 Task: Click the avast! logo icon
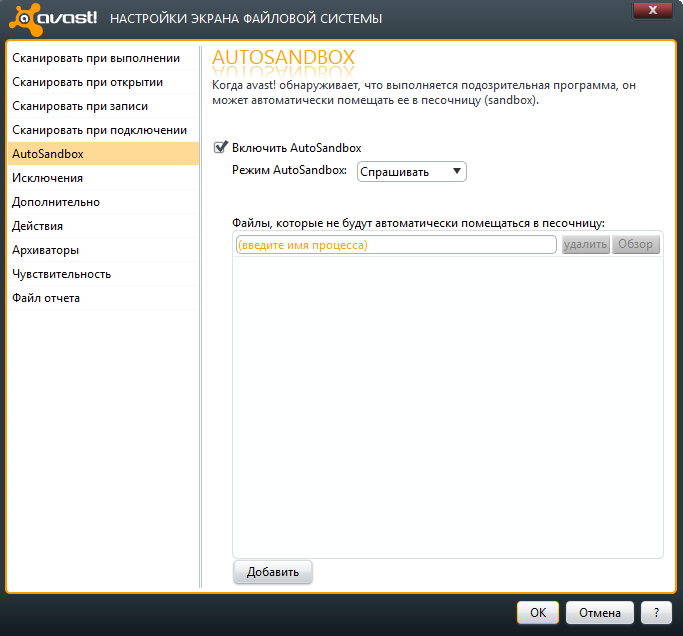point(26,19)
